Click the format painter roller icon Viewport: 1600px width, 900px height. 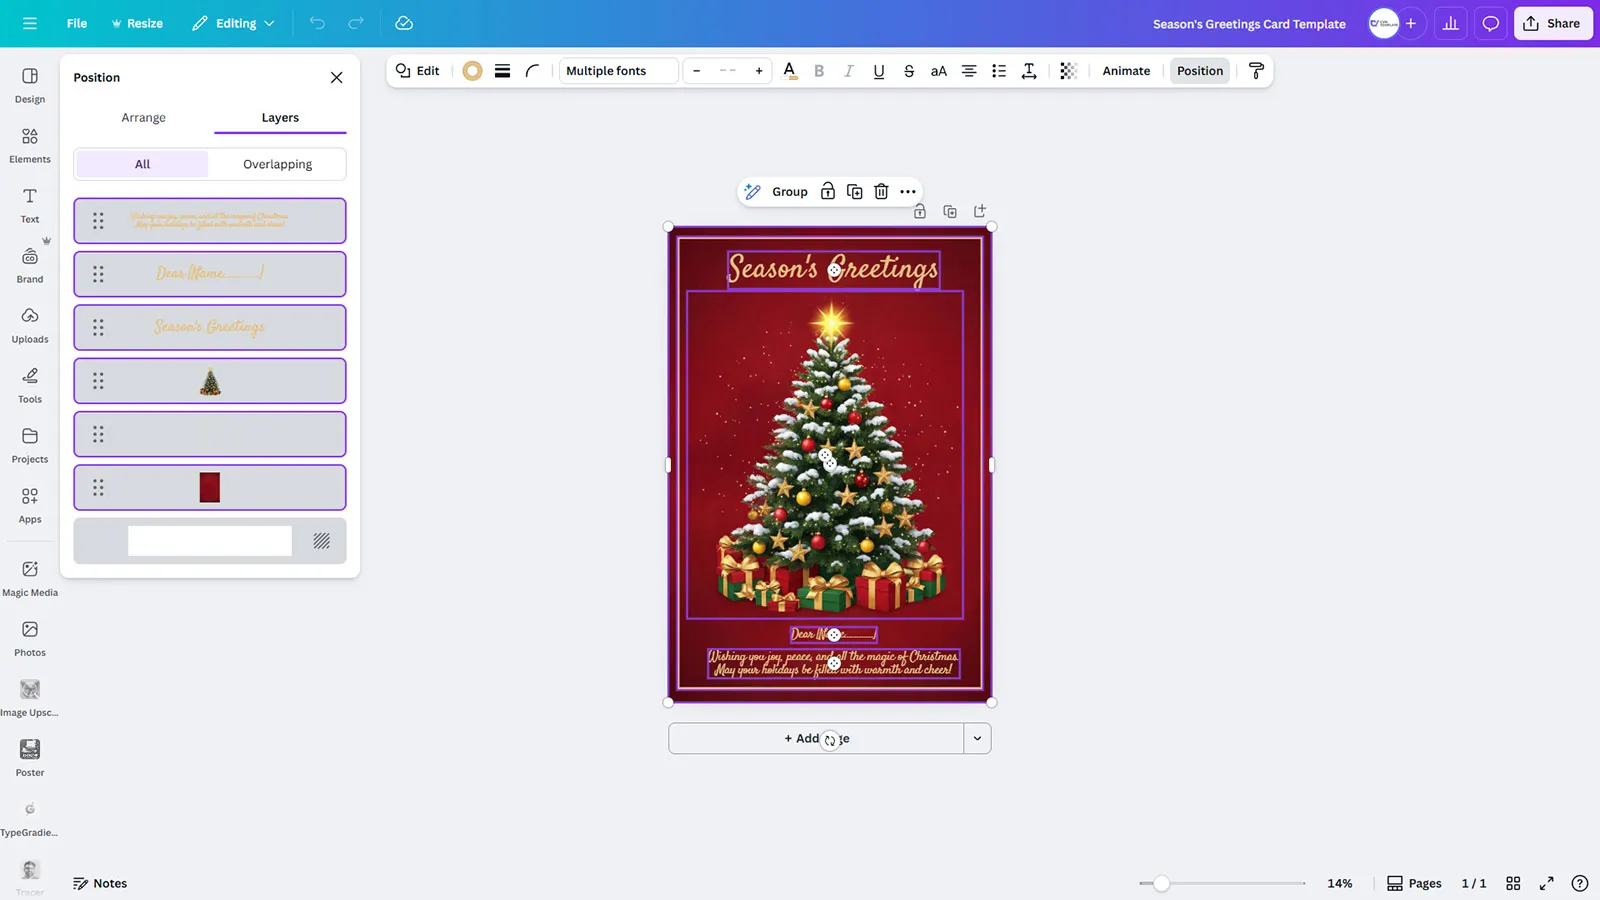coord(1256,70)
